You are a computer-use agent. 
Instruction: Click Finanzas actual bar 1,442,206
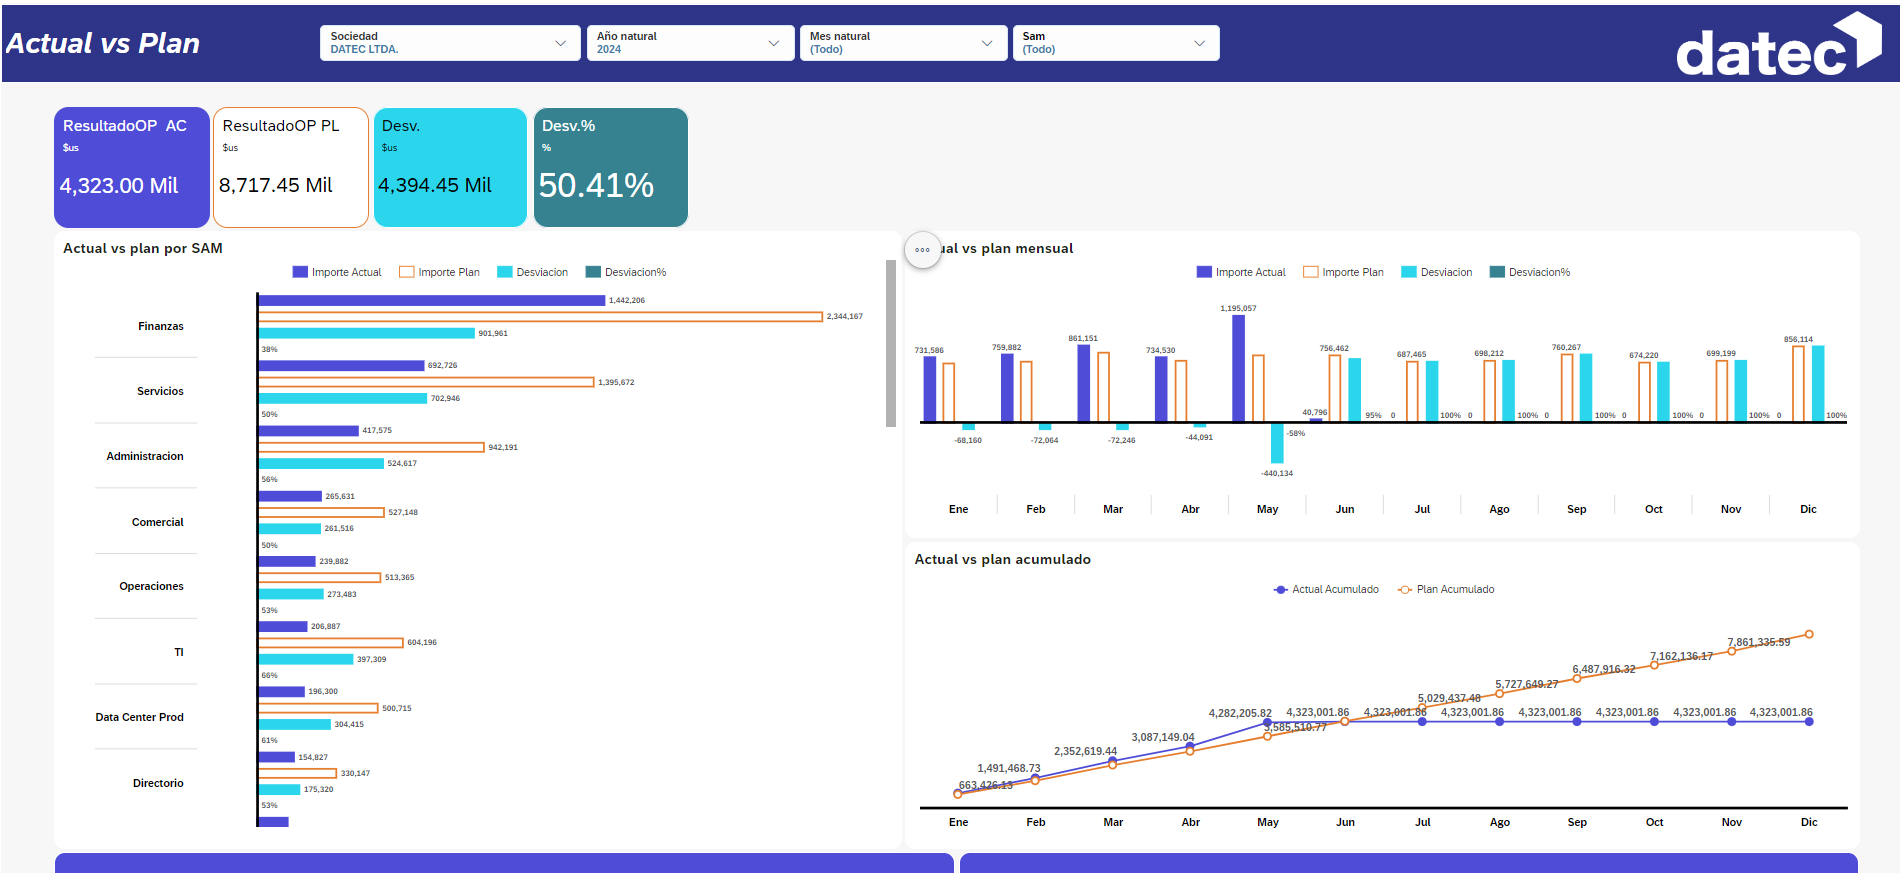432,300
